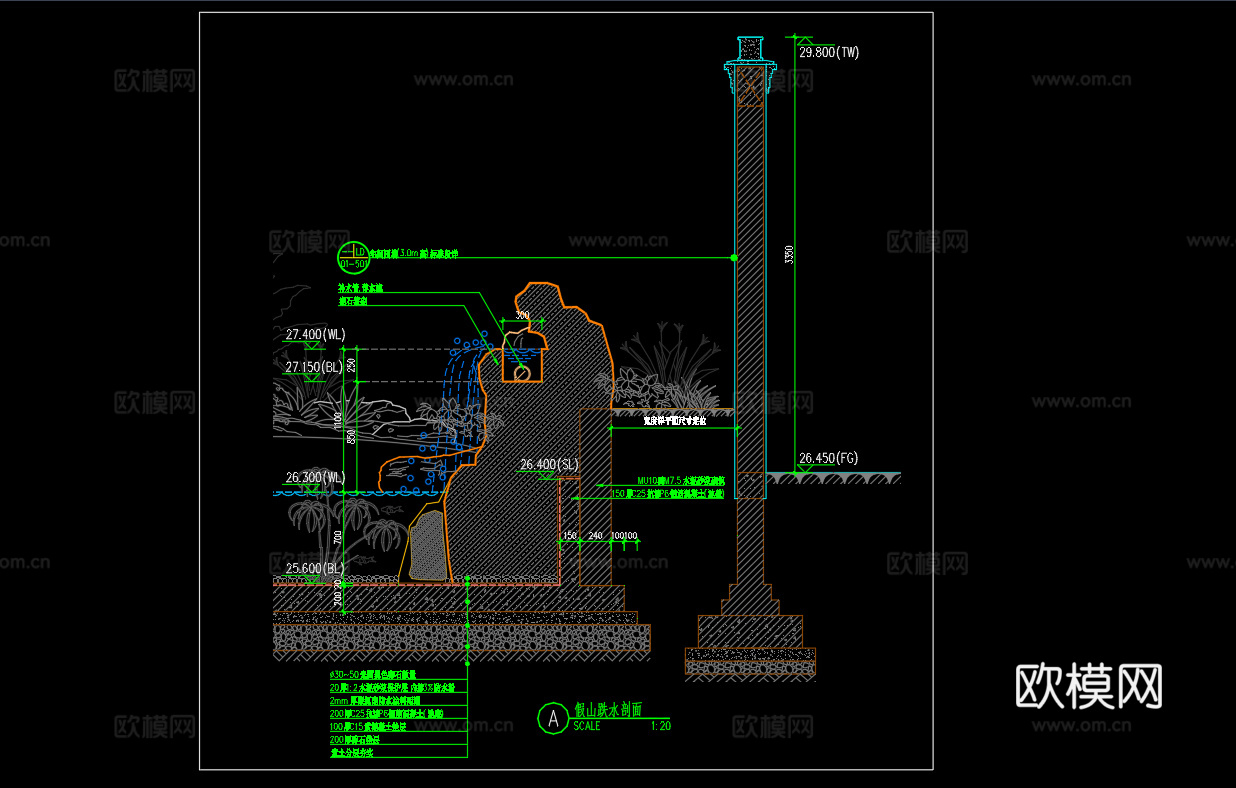Select the 29.800(TW) elevation label
The height and width of the screenshot is (788, 1236).
(828, 52)
